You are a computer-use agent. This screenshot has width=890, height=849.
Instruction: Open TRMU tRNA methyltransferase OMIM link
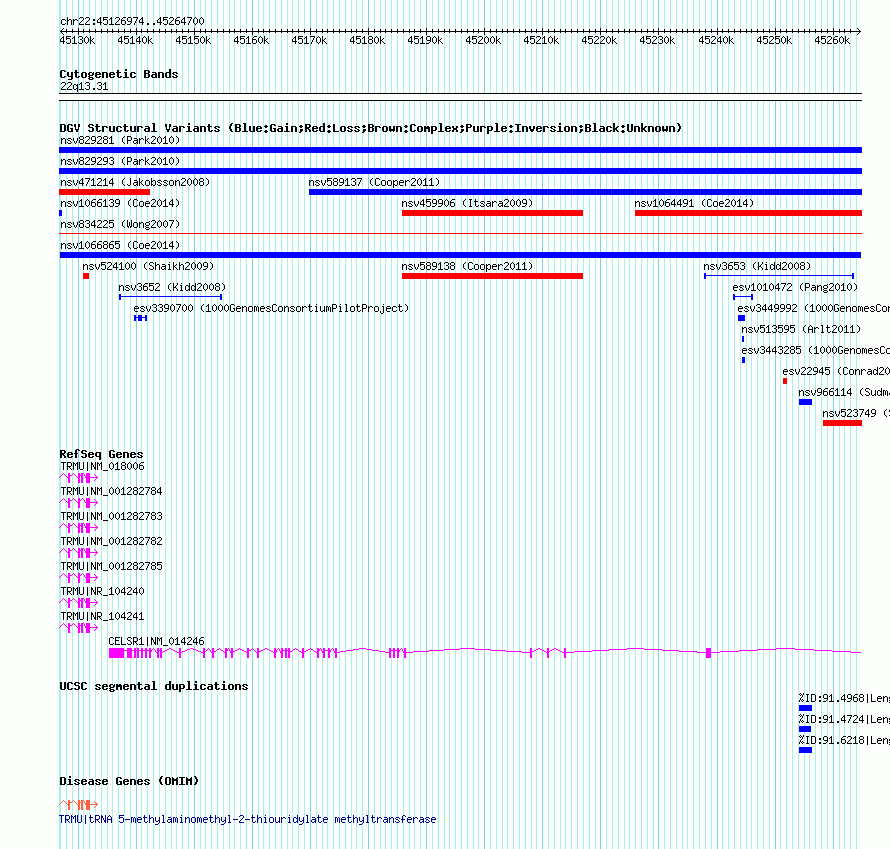coord(247,819)
